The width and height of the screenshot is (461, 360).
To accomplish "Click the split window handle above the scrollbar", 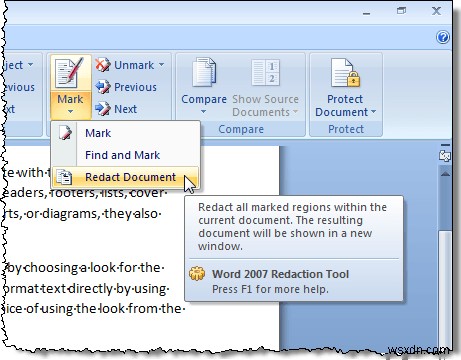I will tap(445, 145).
